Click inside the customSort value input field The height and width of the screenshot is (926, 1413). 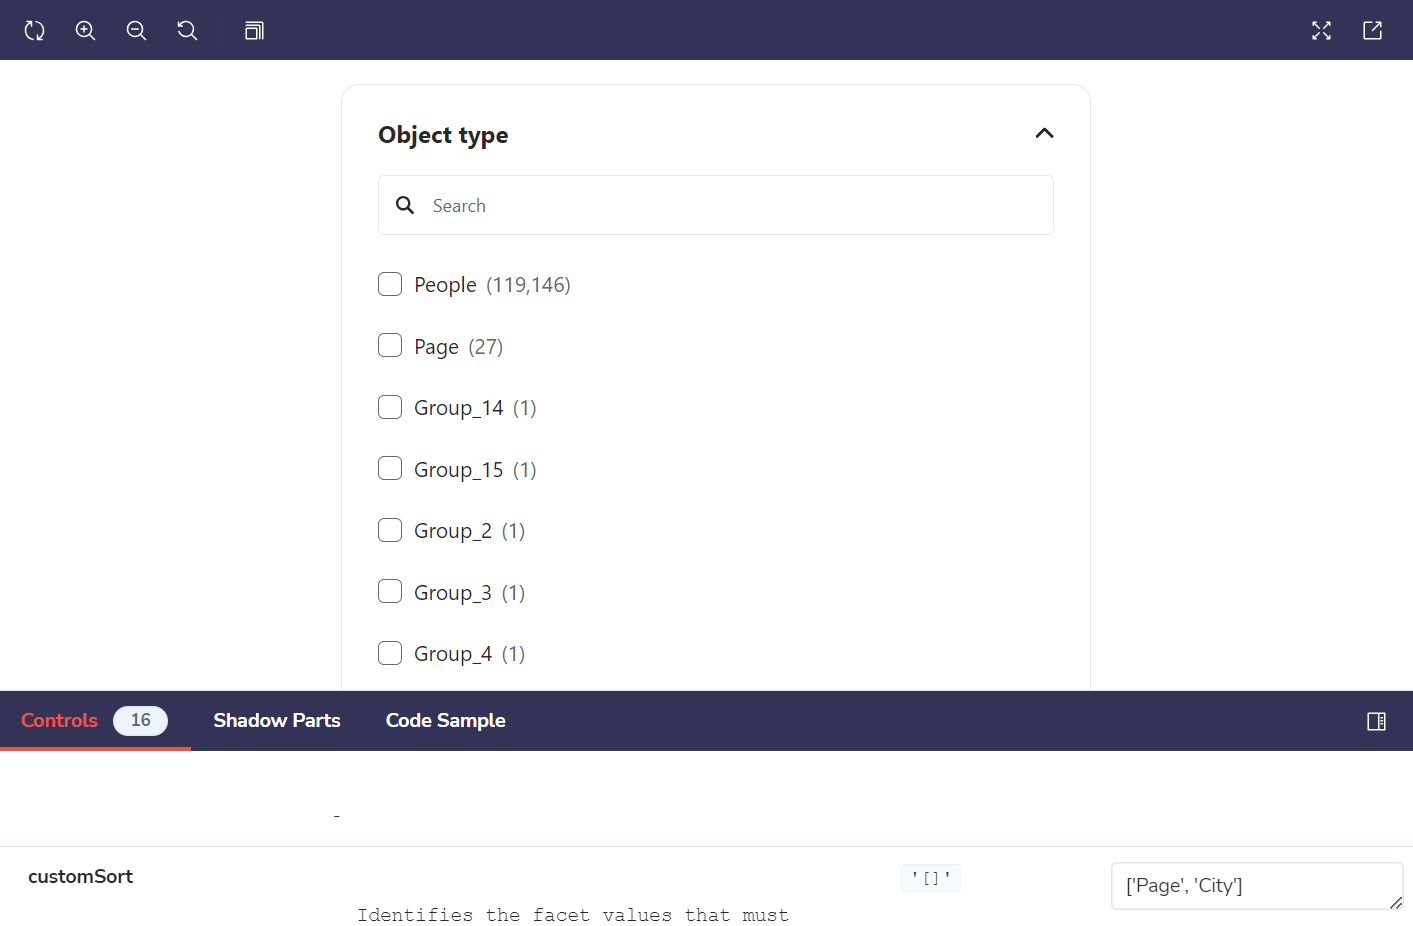1256,886
